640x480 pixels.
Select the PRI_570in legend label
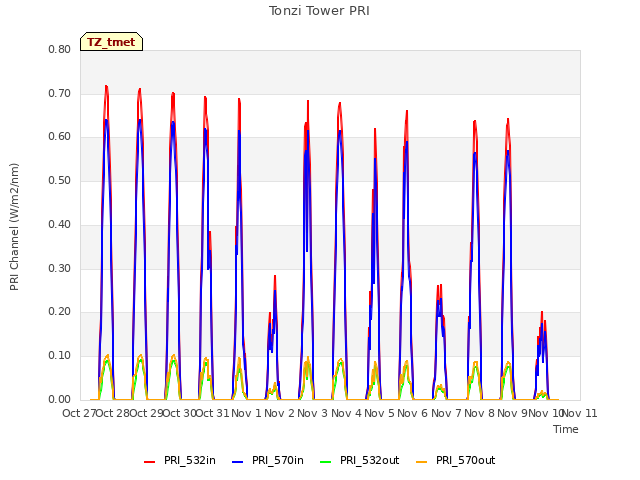[278, 460]
